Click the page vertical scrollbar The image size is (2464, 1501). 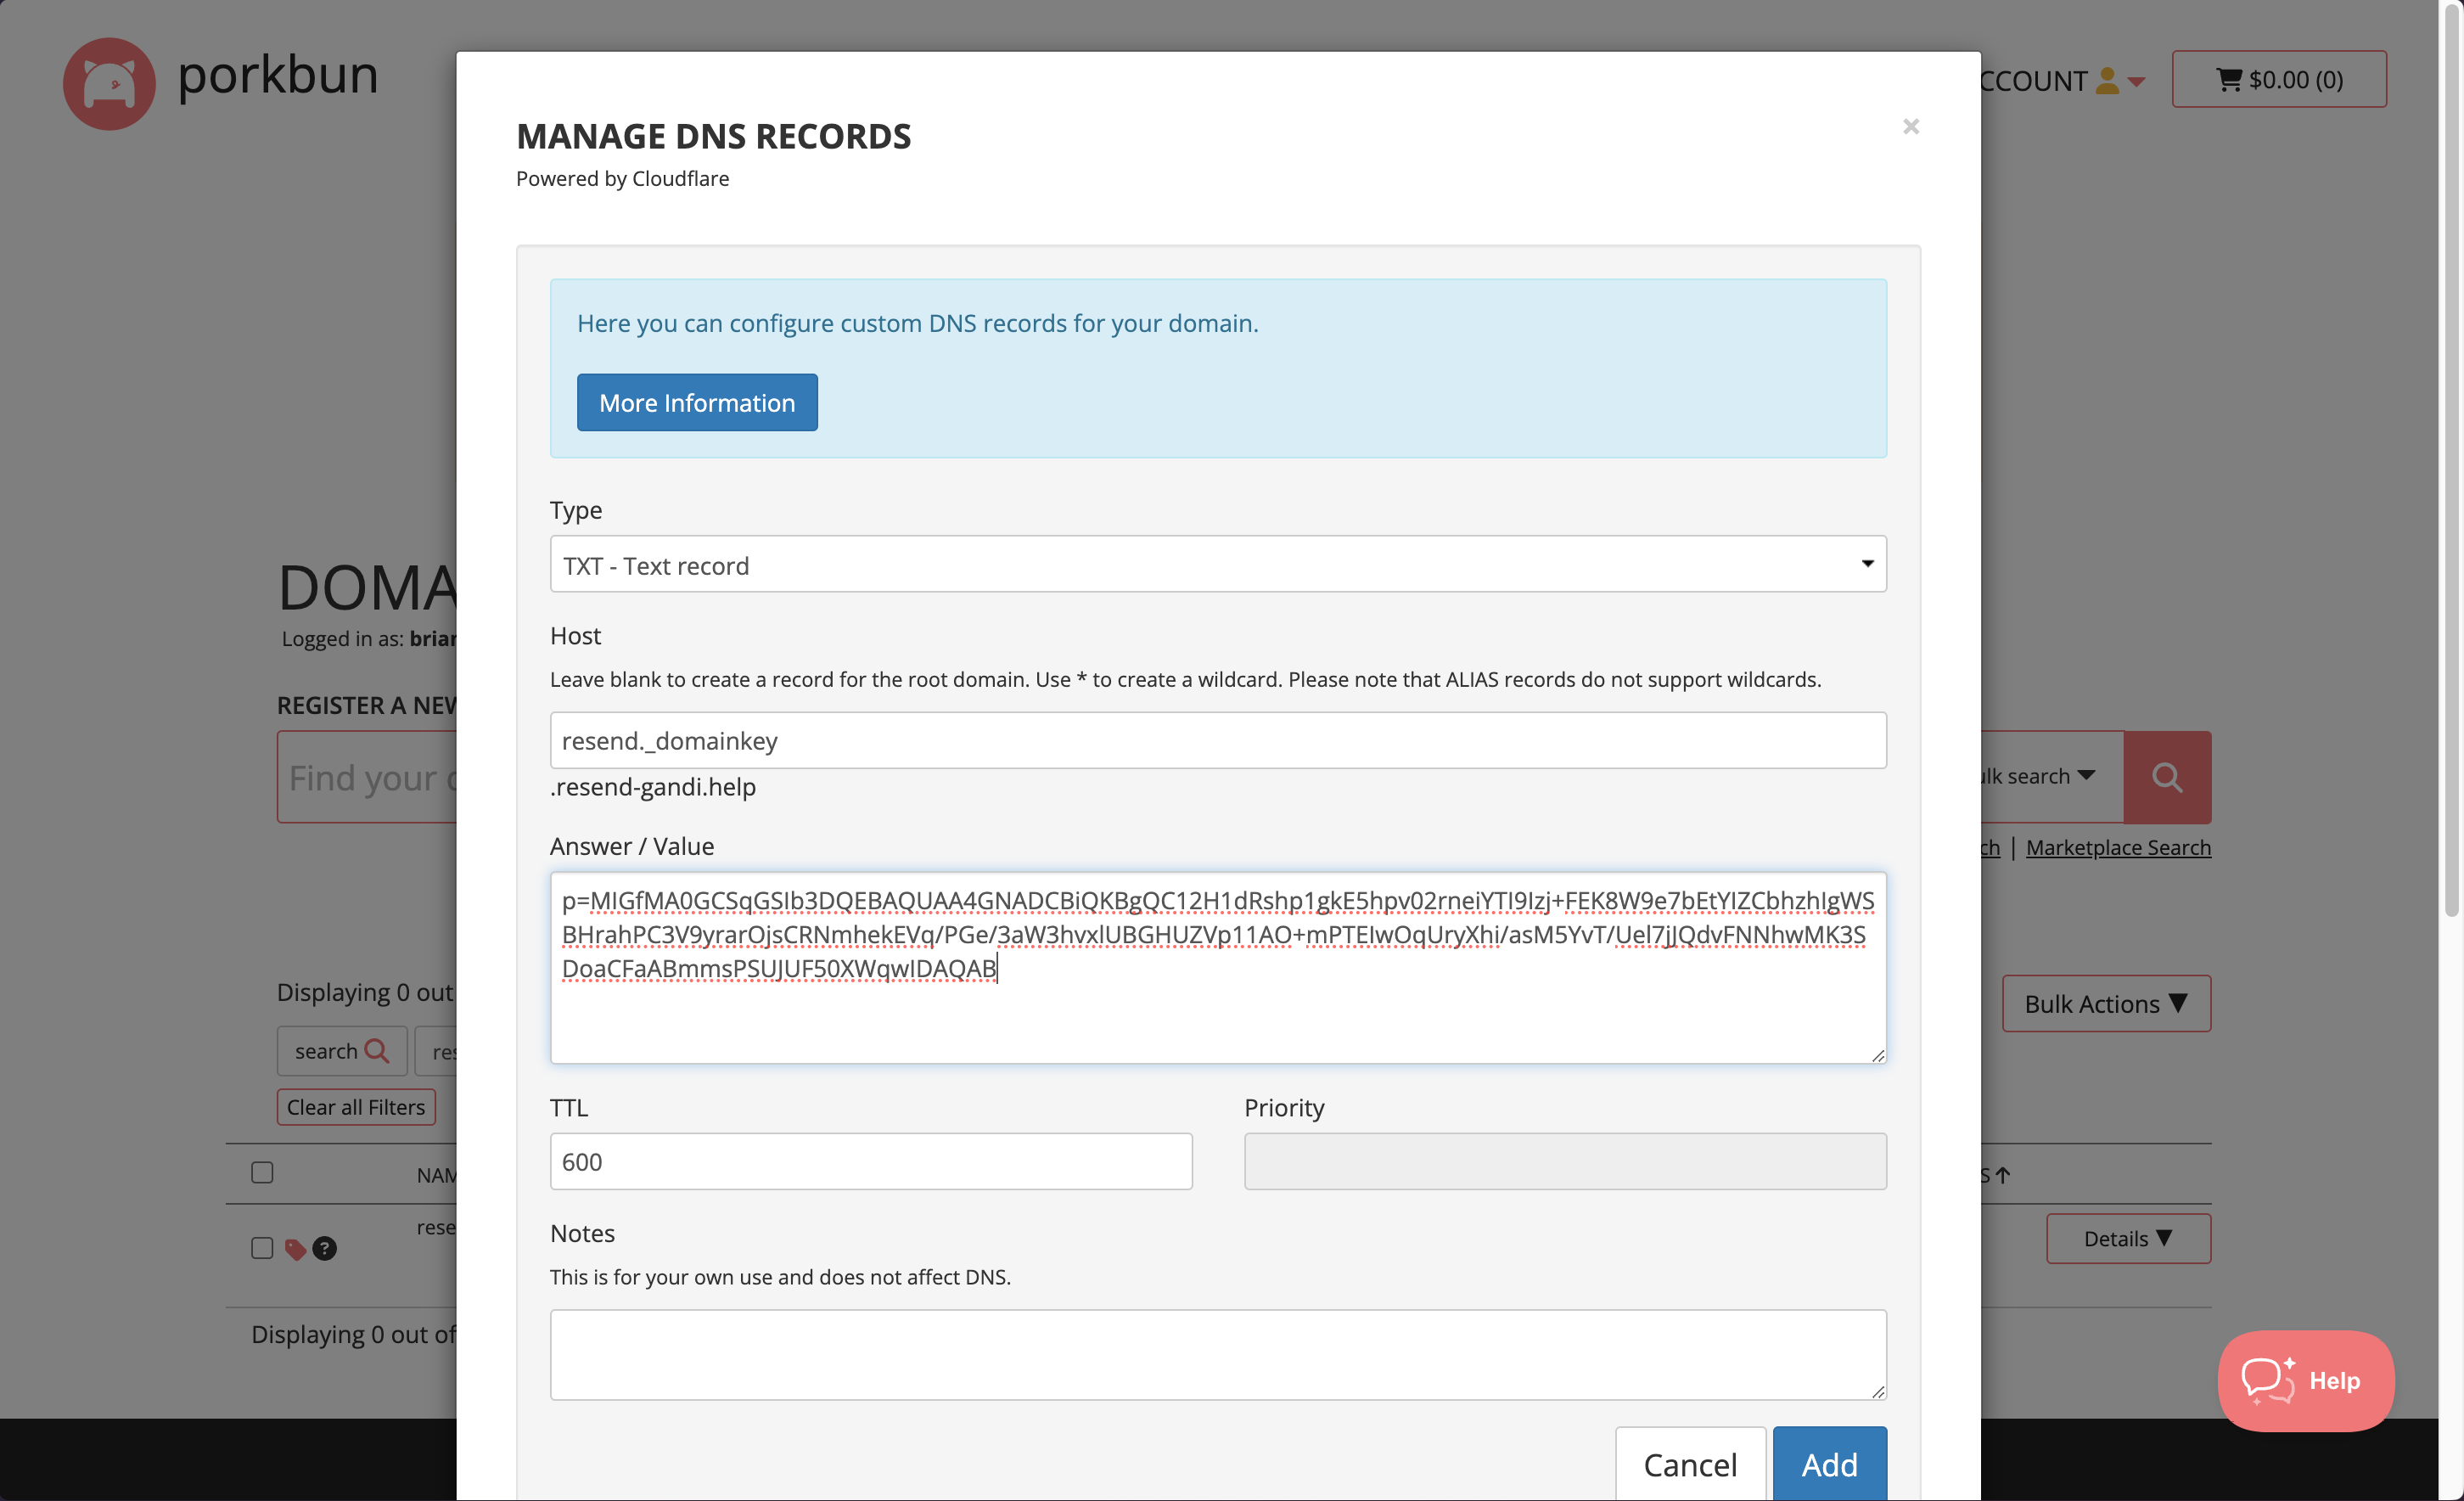coord(2451,460)
